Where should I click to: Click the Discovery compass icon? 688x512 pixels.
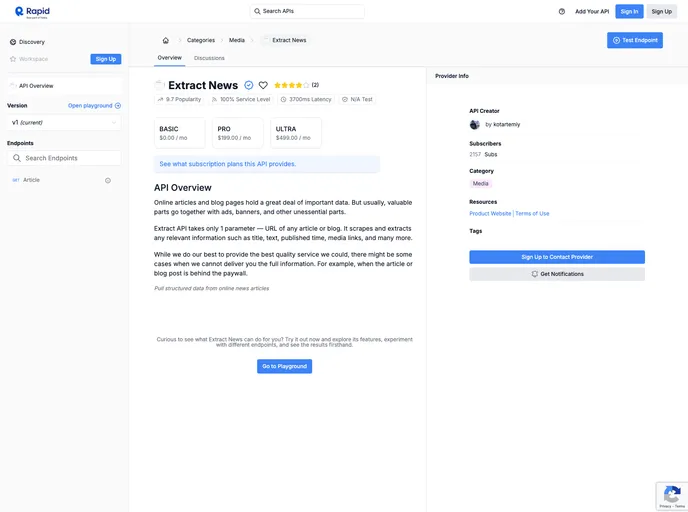13,42
